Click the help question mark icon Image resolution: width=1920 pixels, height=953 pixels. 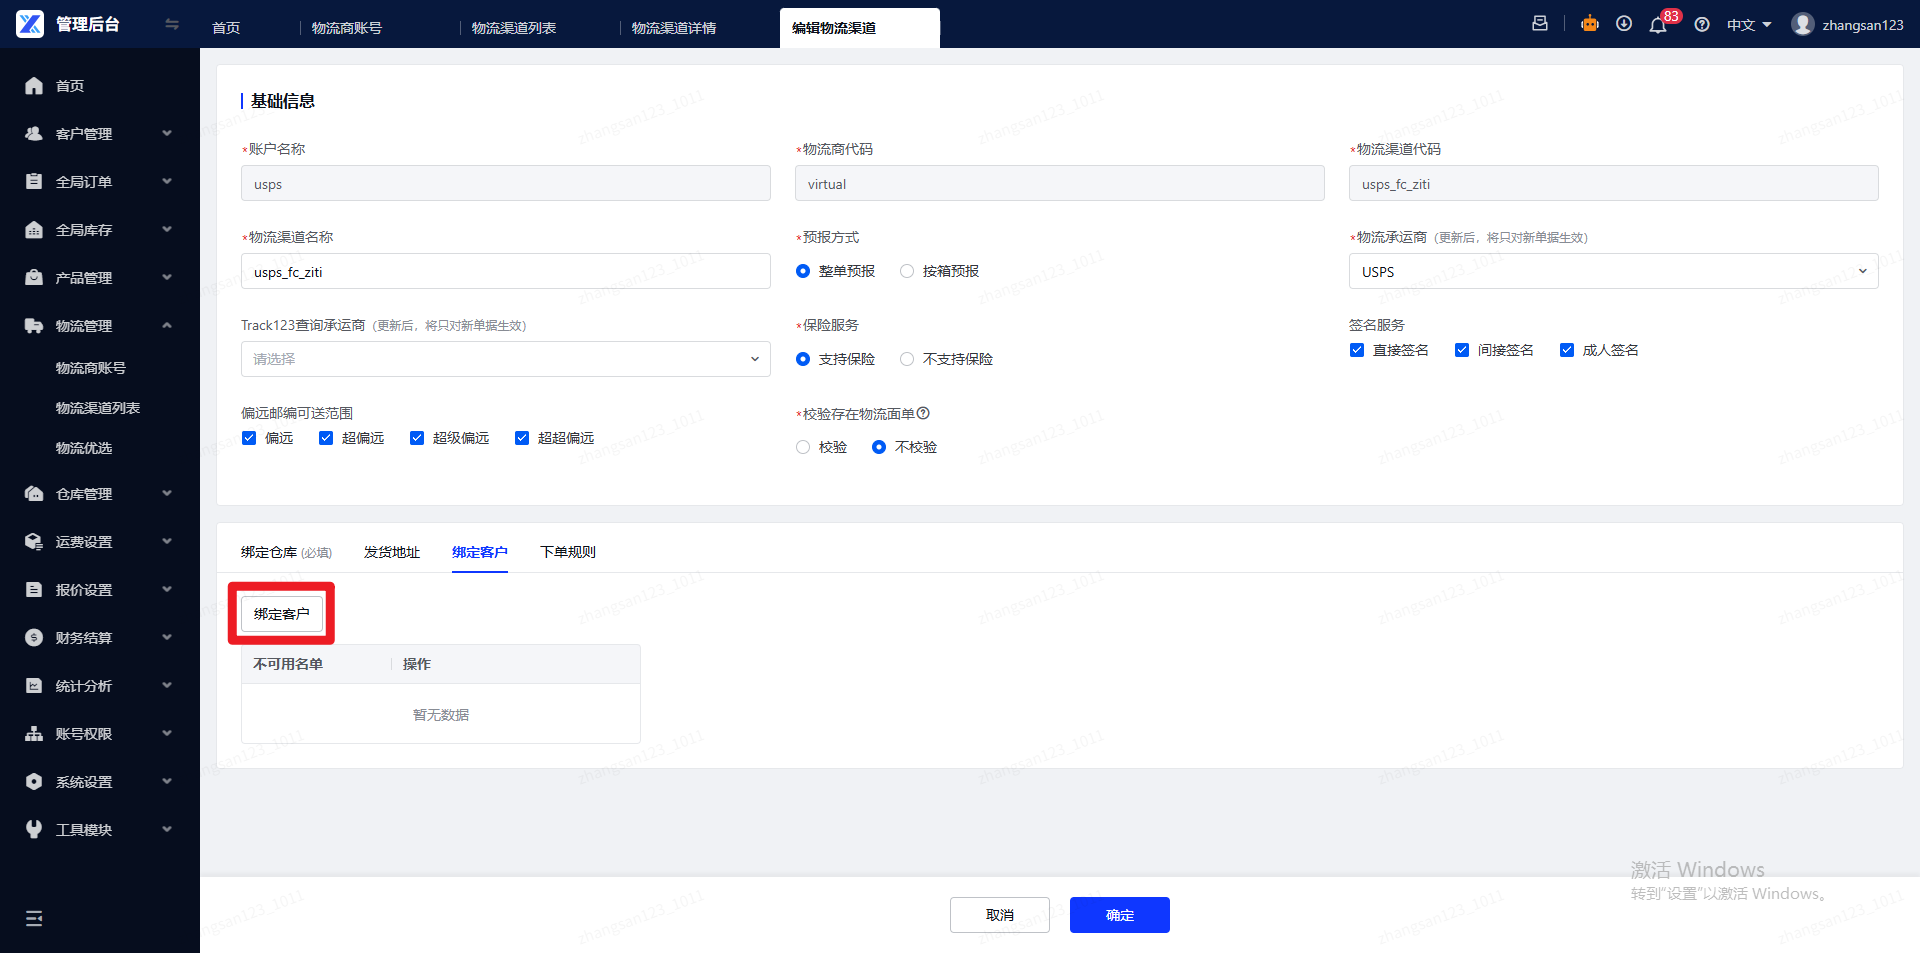coord(1702,25)
